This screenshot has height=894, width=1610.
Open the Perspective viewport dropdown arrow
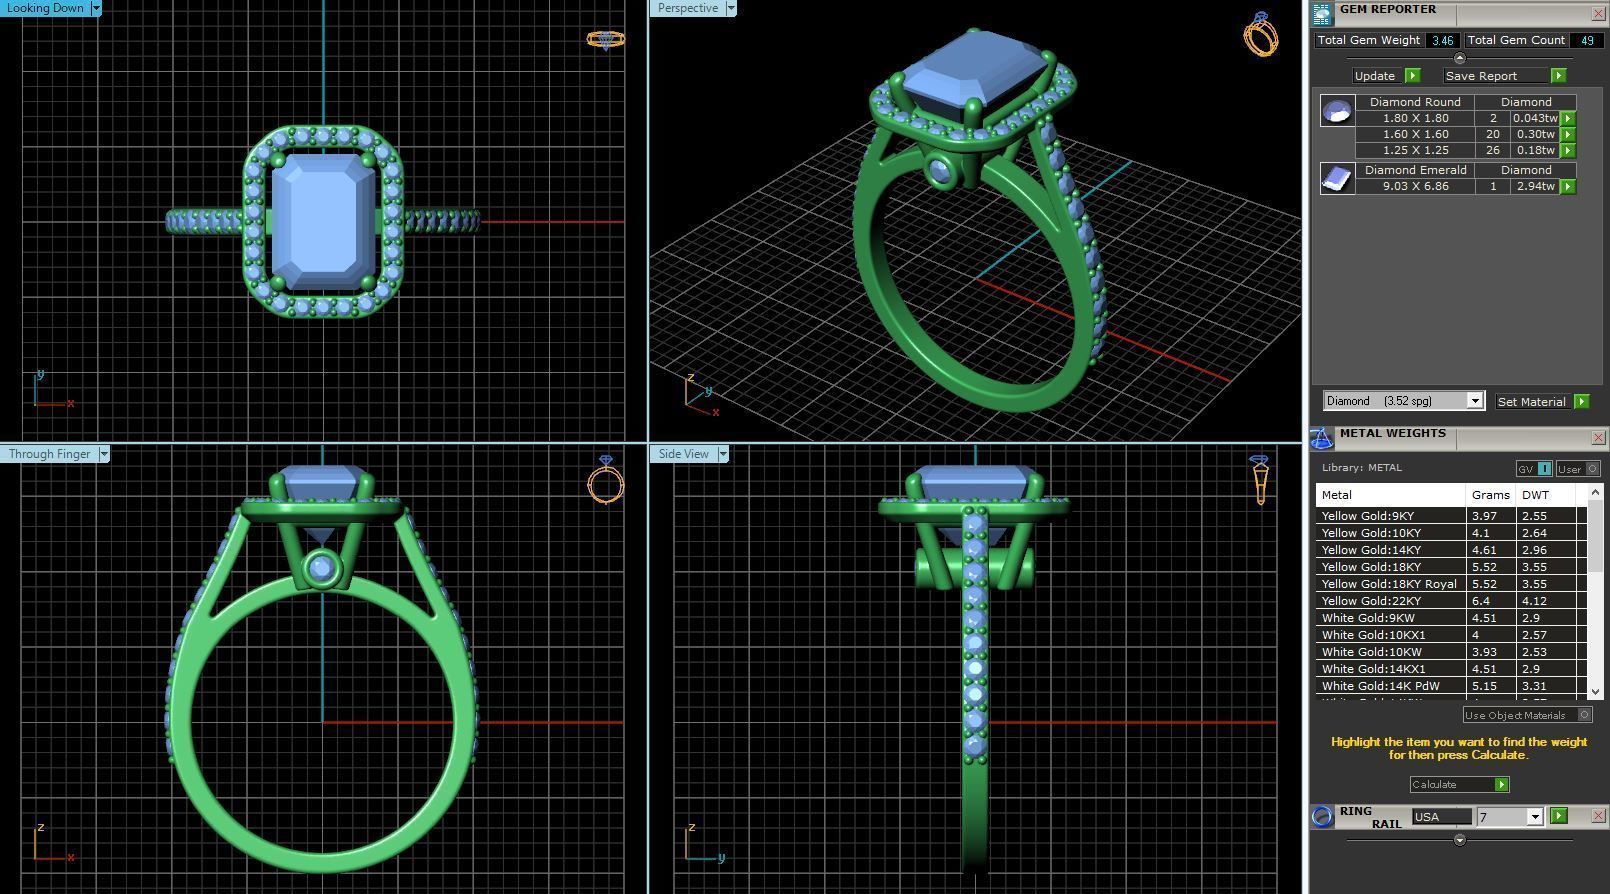coord(730,8)
